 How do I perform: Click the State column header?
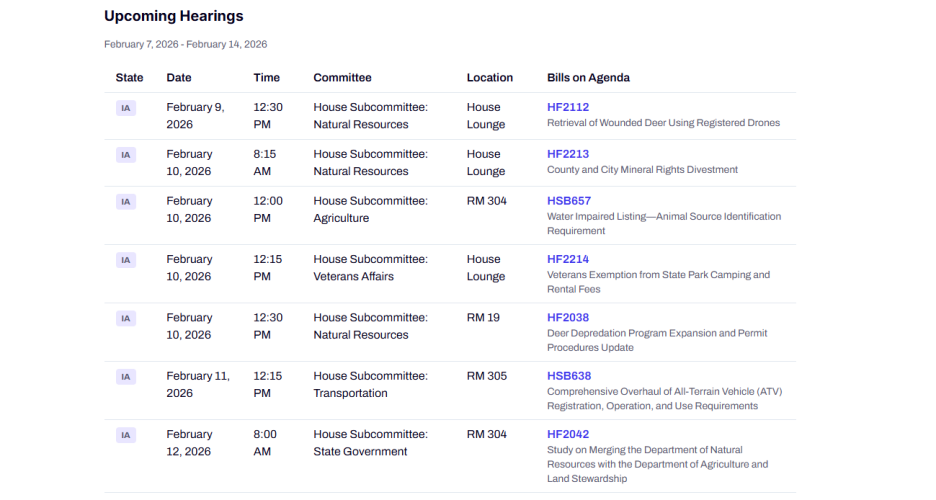[129, 78]
